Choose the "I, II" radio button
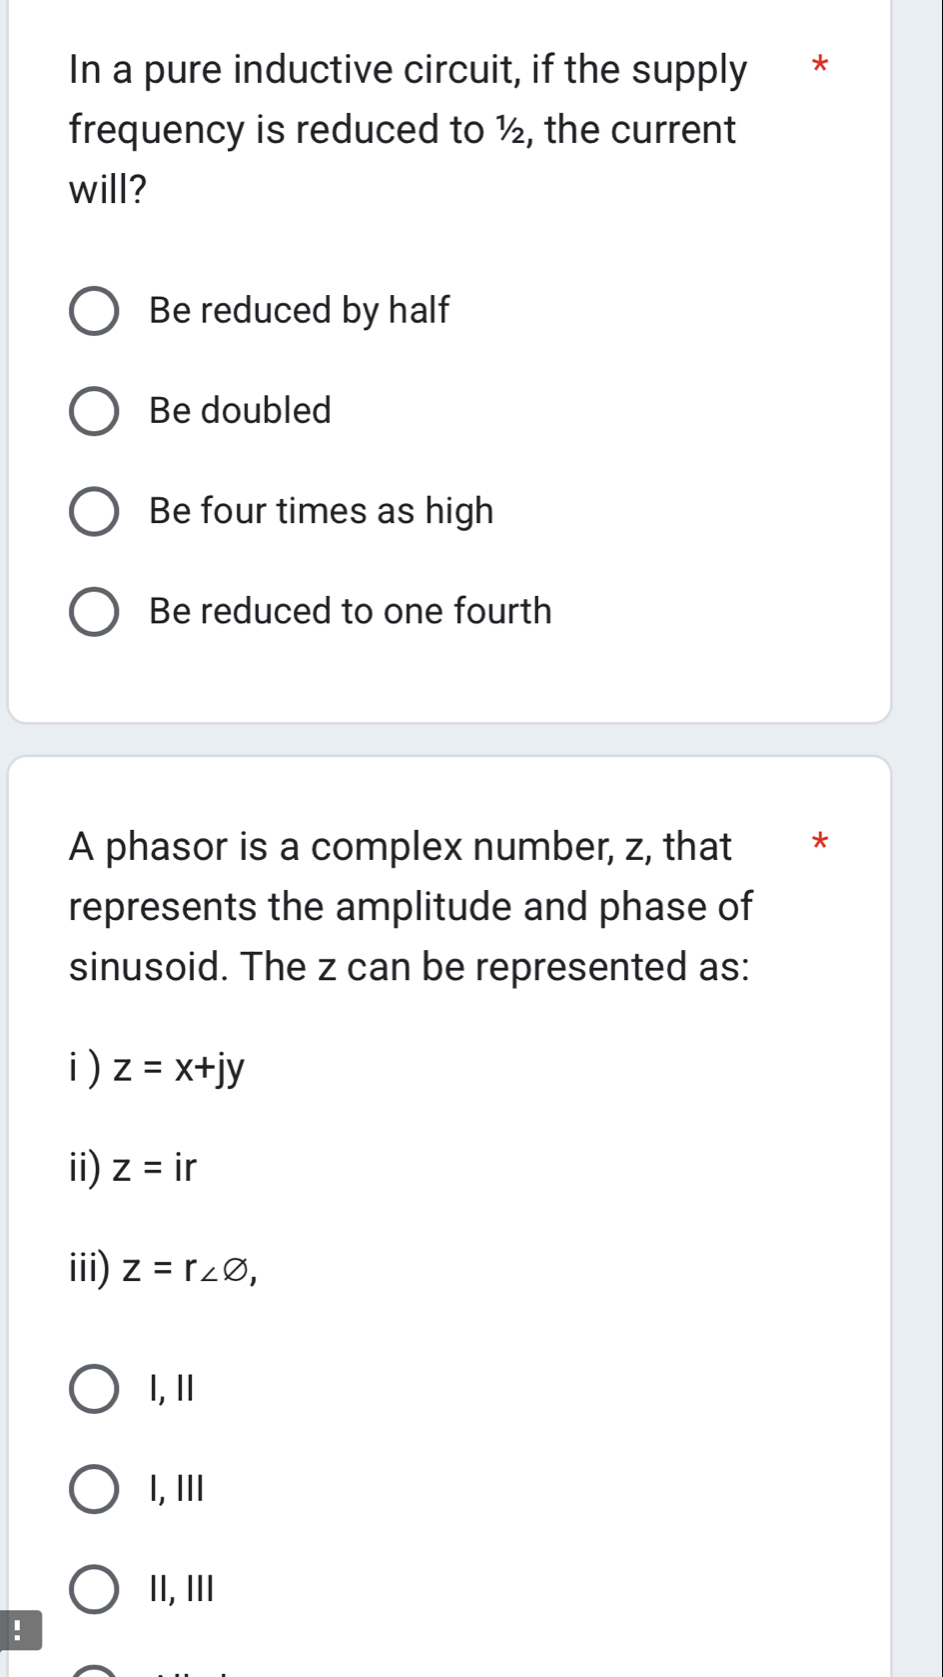Viewport: 943px width, 1677px height. pyautogui.click(x=94, y=1389)
